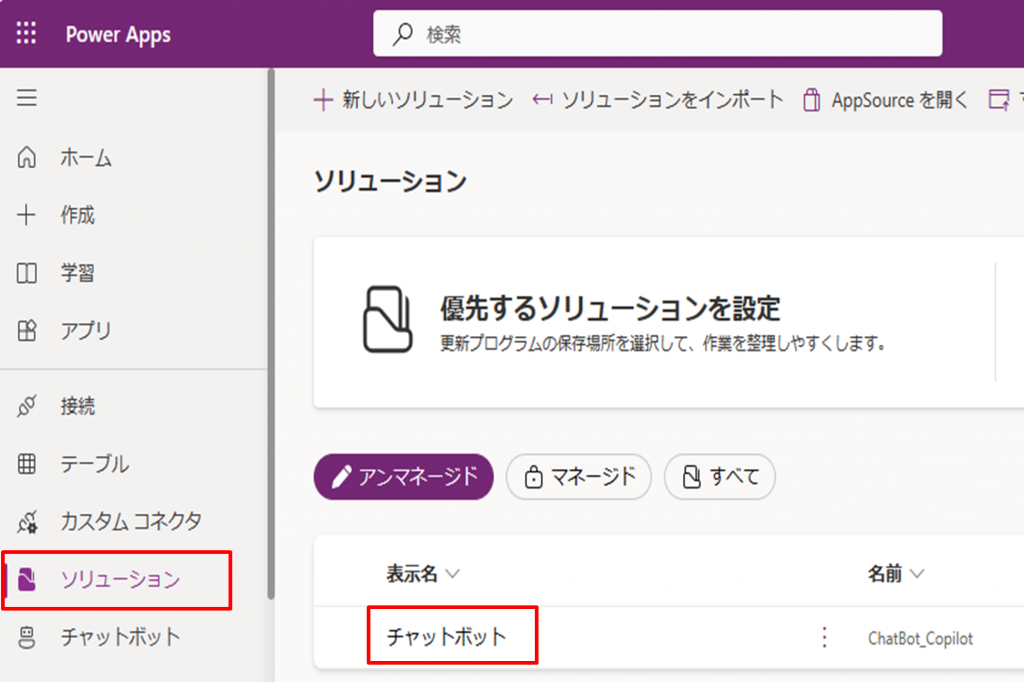This screenshot has width=1024, height=682.
Task: Click the grid icon beside テーブル
Action: click(x=27, y=464)
